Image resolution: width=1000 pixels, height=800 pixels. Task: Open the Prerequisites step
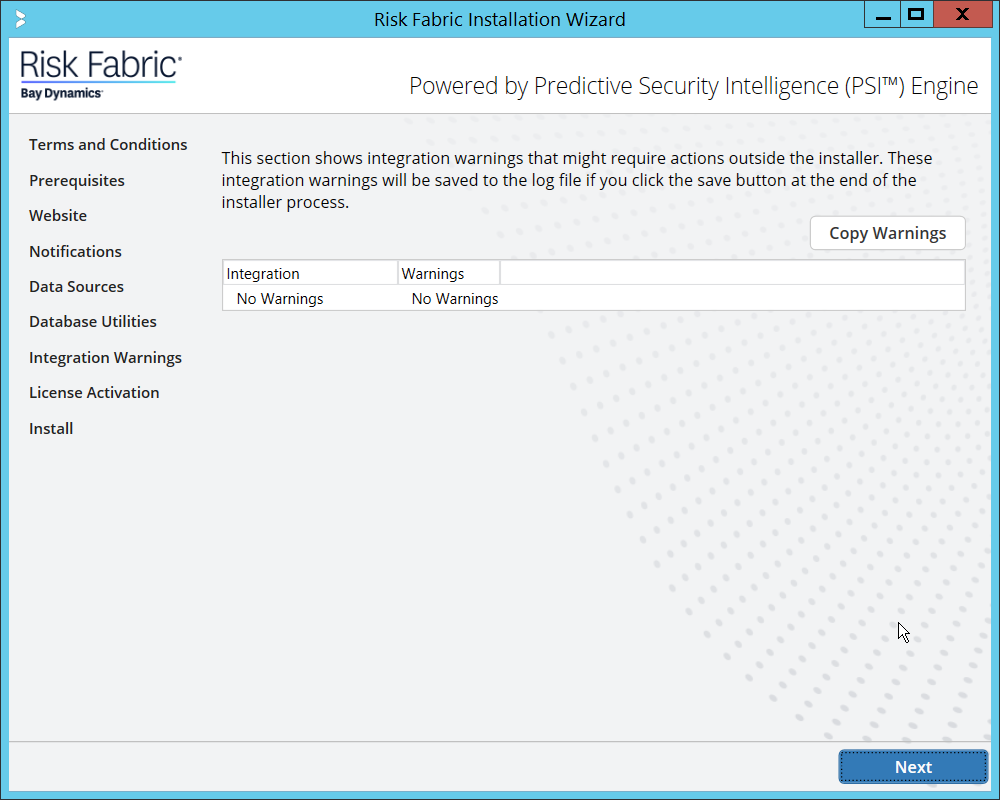tap(77, 181)
